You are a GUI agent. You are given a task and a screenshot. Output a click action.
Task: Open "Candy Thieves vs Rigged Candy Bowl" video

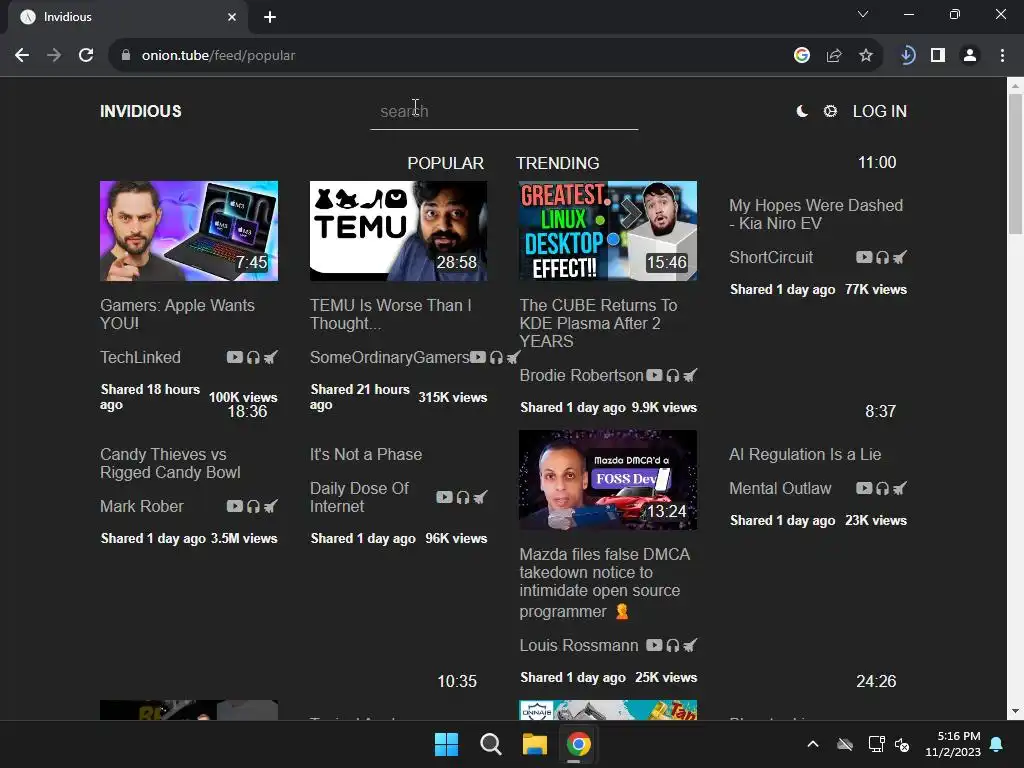pos(170,463)
